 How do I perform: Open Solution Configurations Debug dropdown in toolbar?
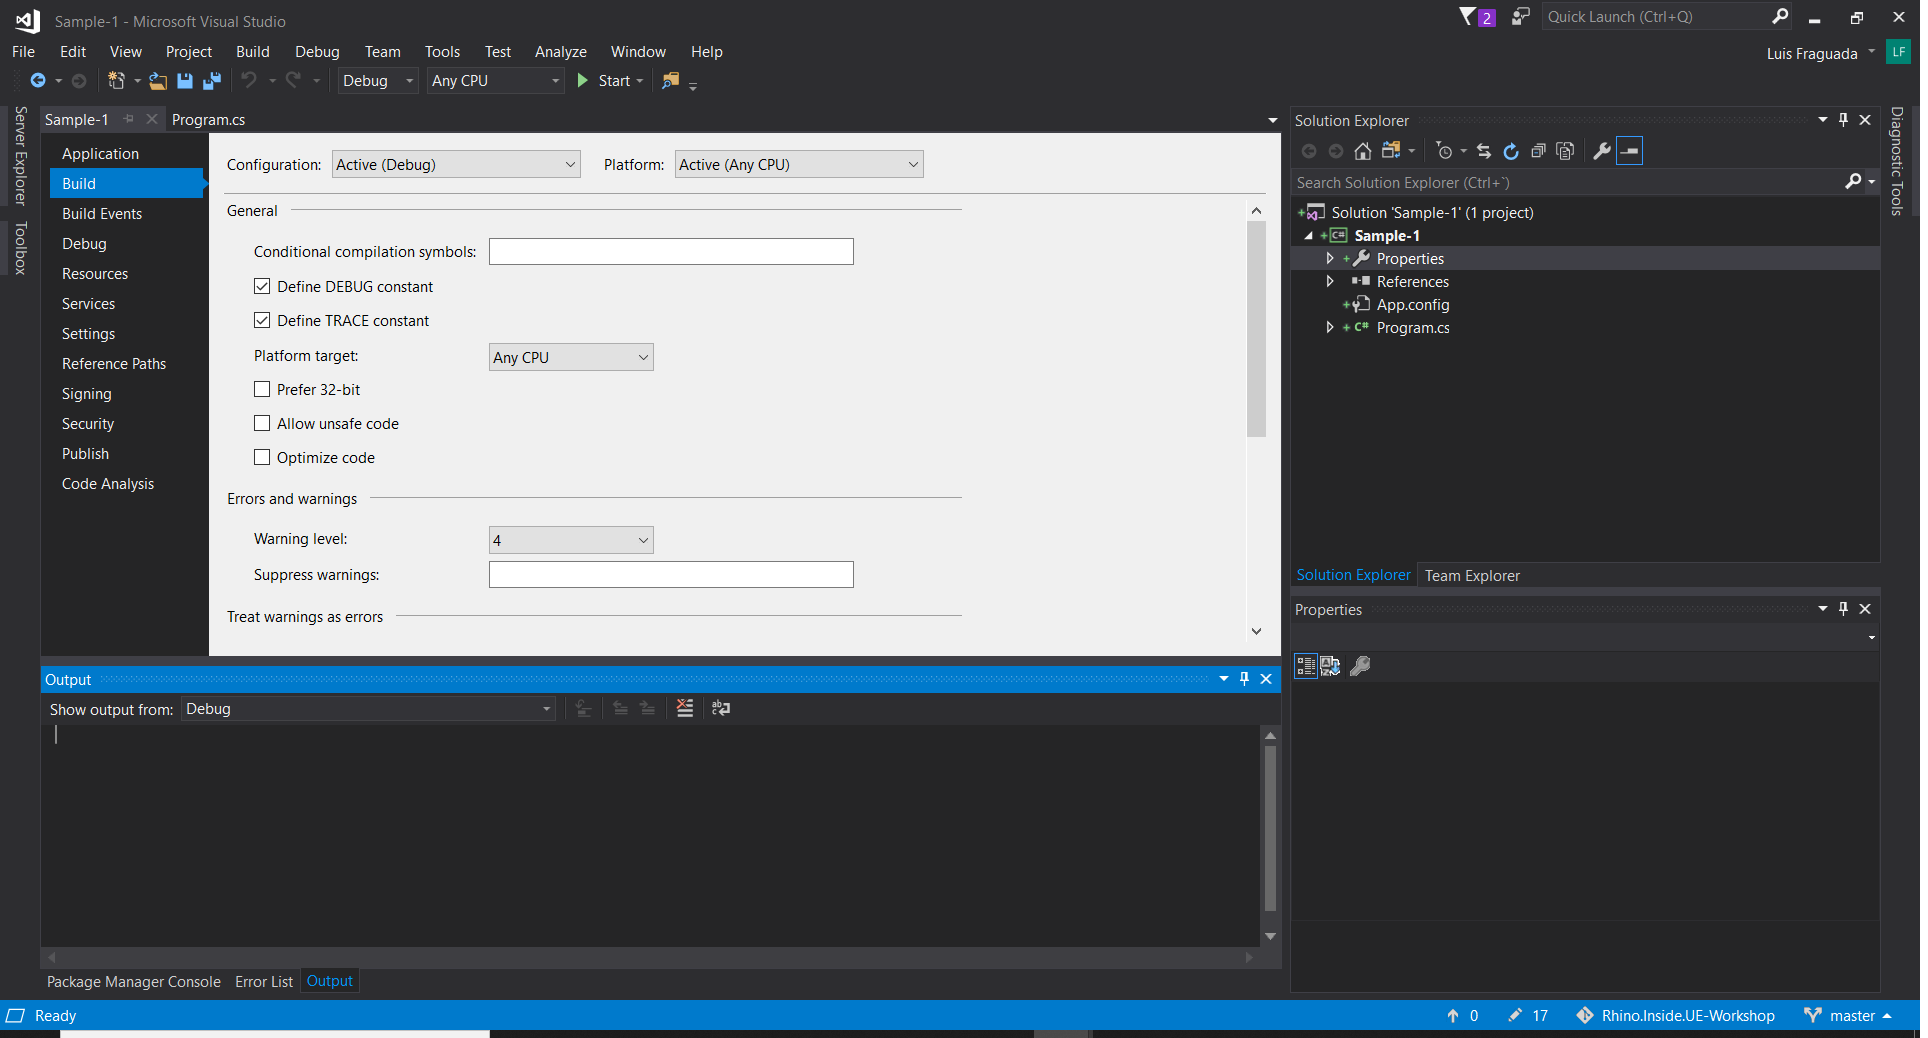click(377, 81)
